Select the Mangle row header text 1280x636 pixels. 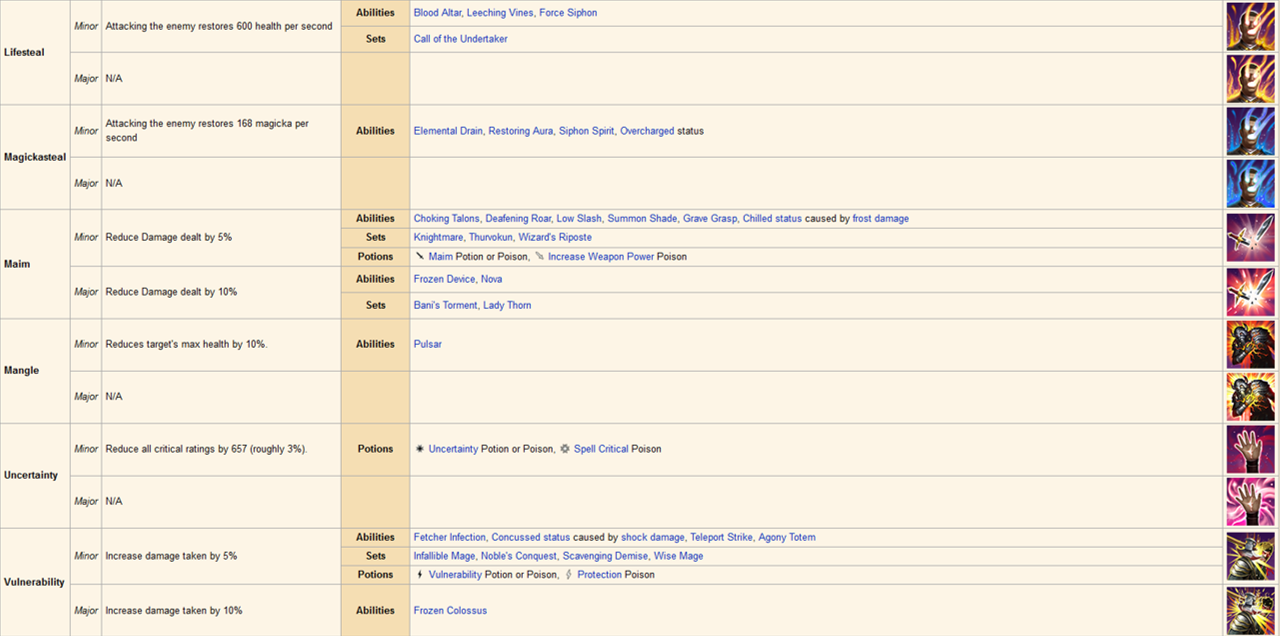[x=21, y=370]
